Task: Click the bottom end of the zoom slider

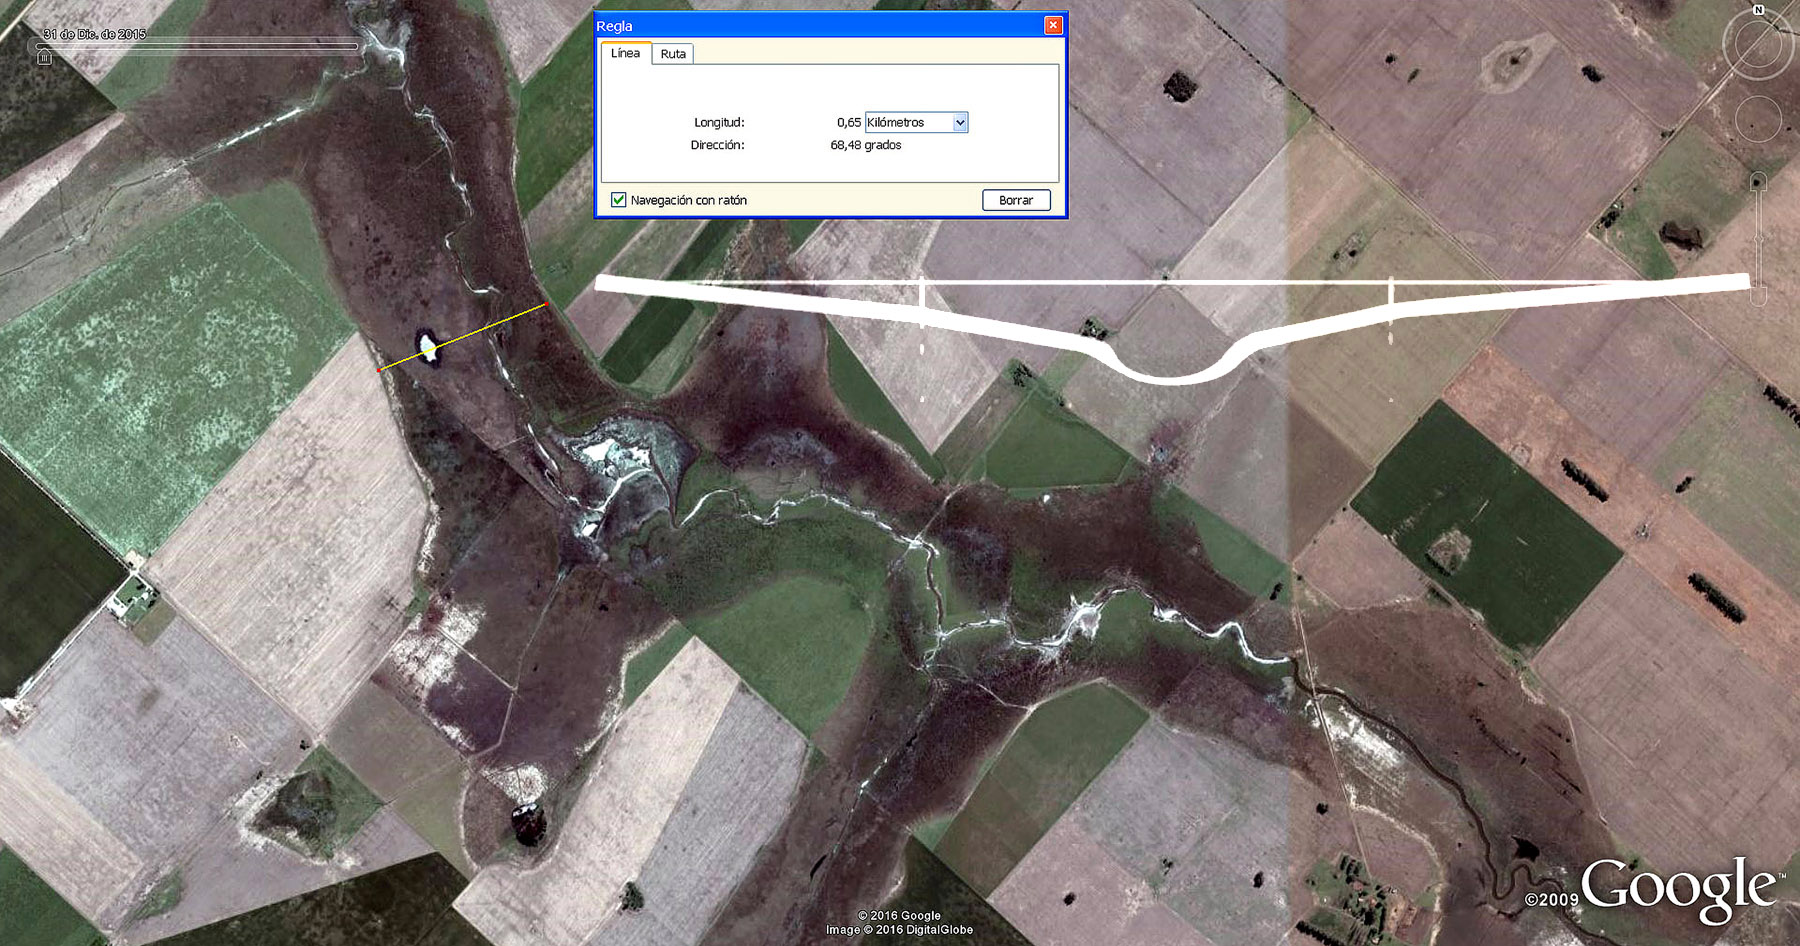Action: 1758,297
